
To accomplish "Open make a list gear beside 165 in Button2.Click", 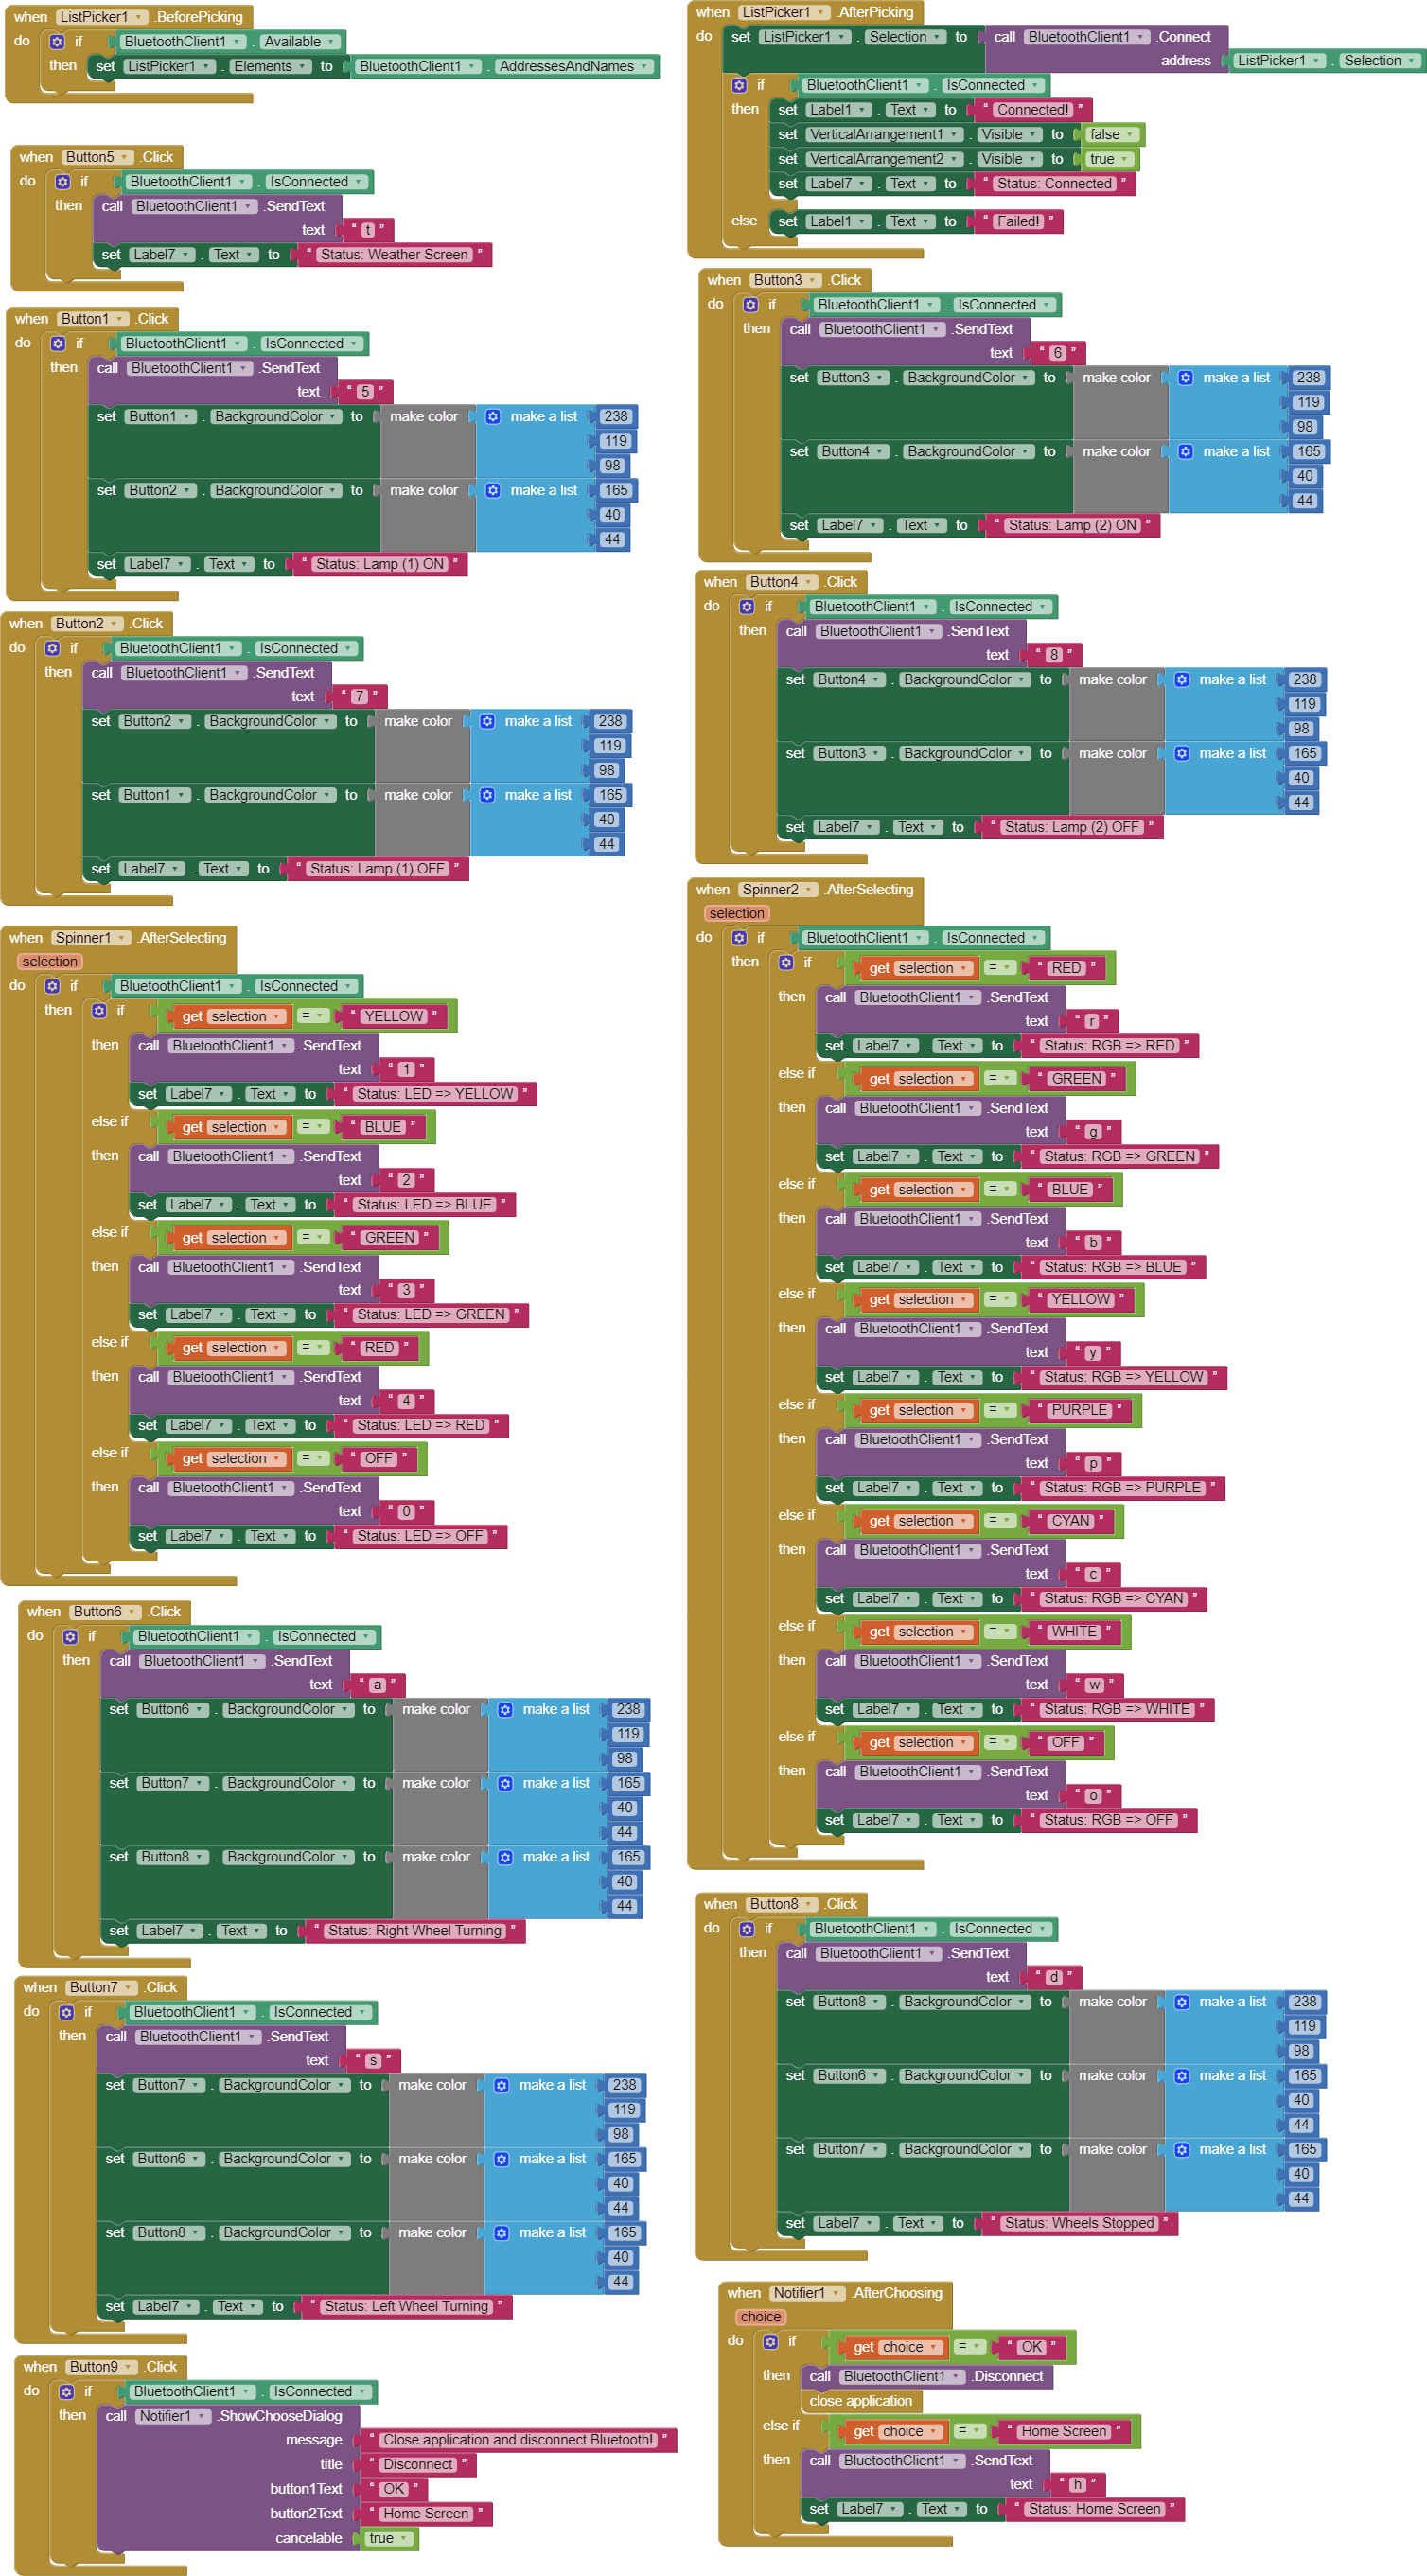I will coord(487,796).
